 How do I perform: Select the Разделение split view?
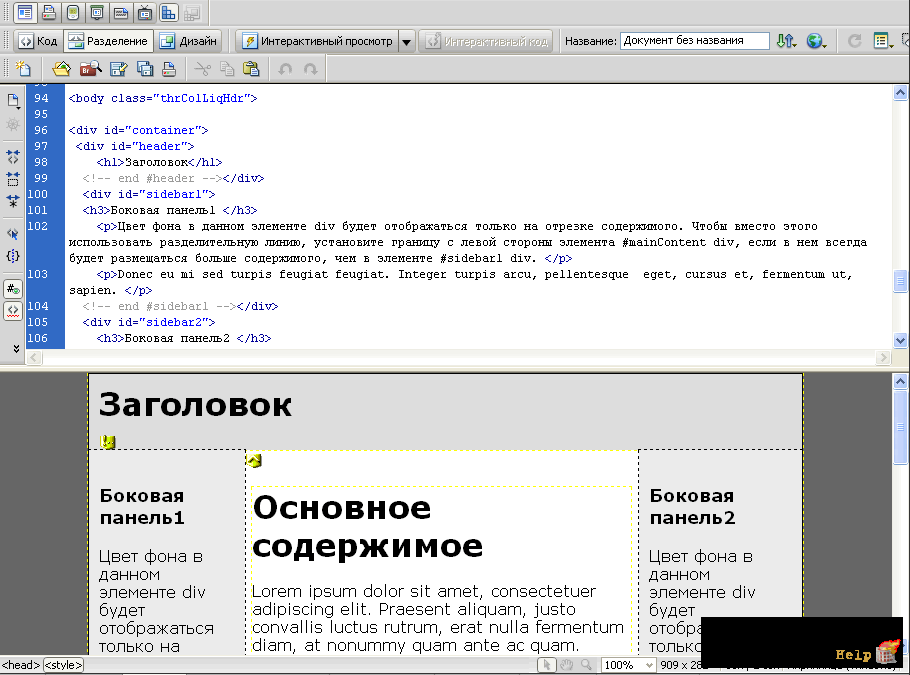pos(109,41)
